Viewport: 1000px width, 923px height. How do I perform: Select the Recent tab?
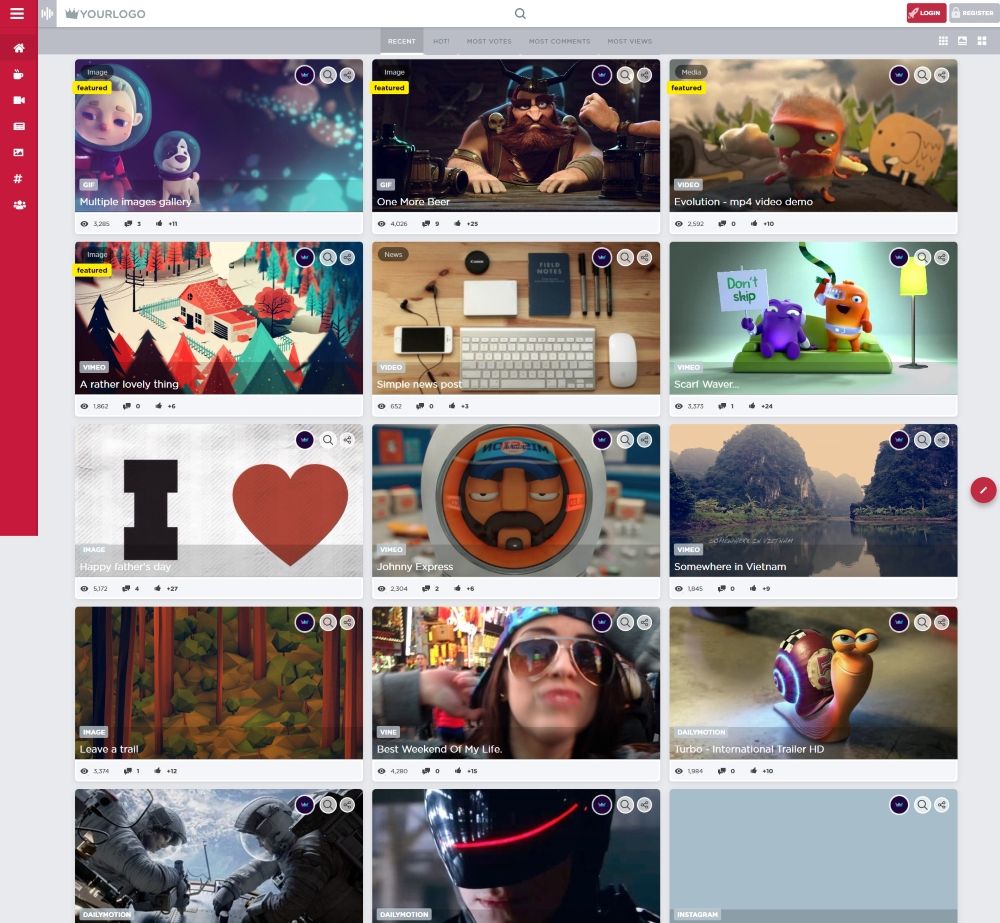tap(402, 41)
